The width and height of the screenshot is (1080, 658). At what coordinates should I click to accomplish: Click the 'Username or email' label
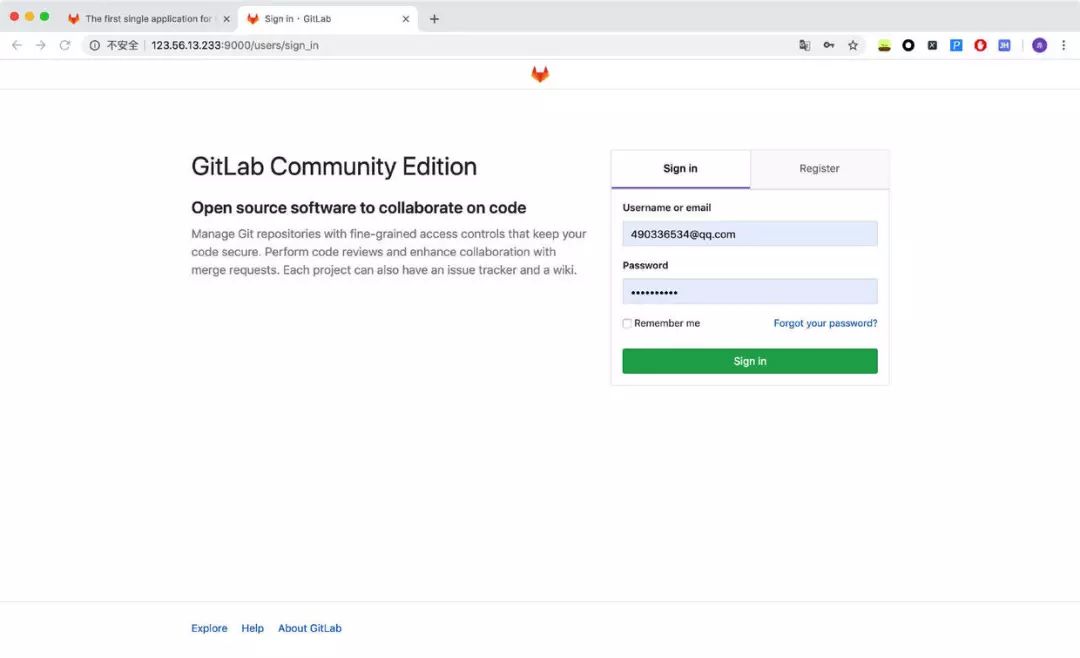[x=667, y=207]
